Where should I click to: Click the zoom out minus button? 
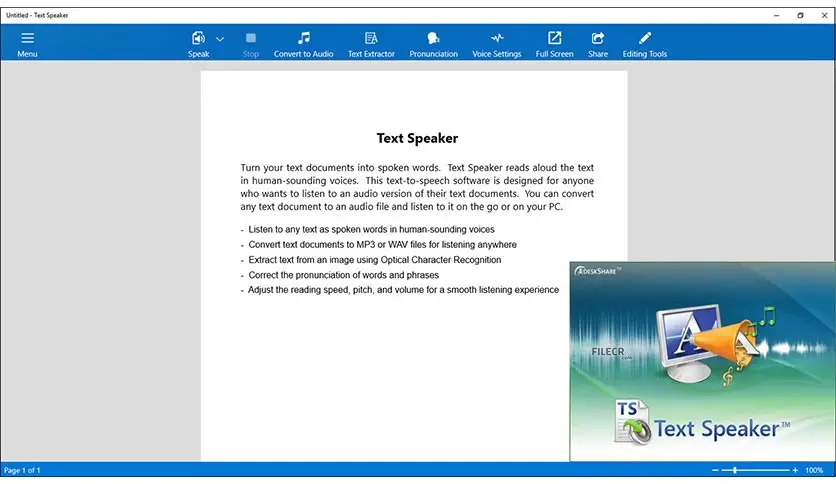[715, 470]
